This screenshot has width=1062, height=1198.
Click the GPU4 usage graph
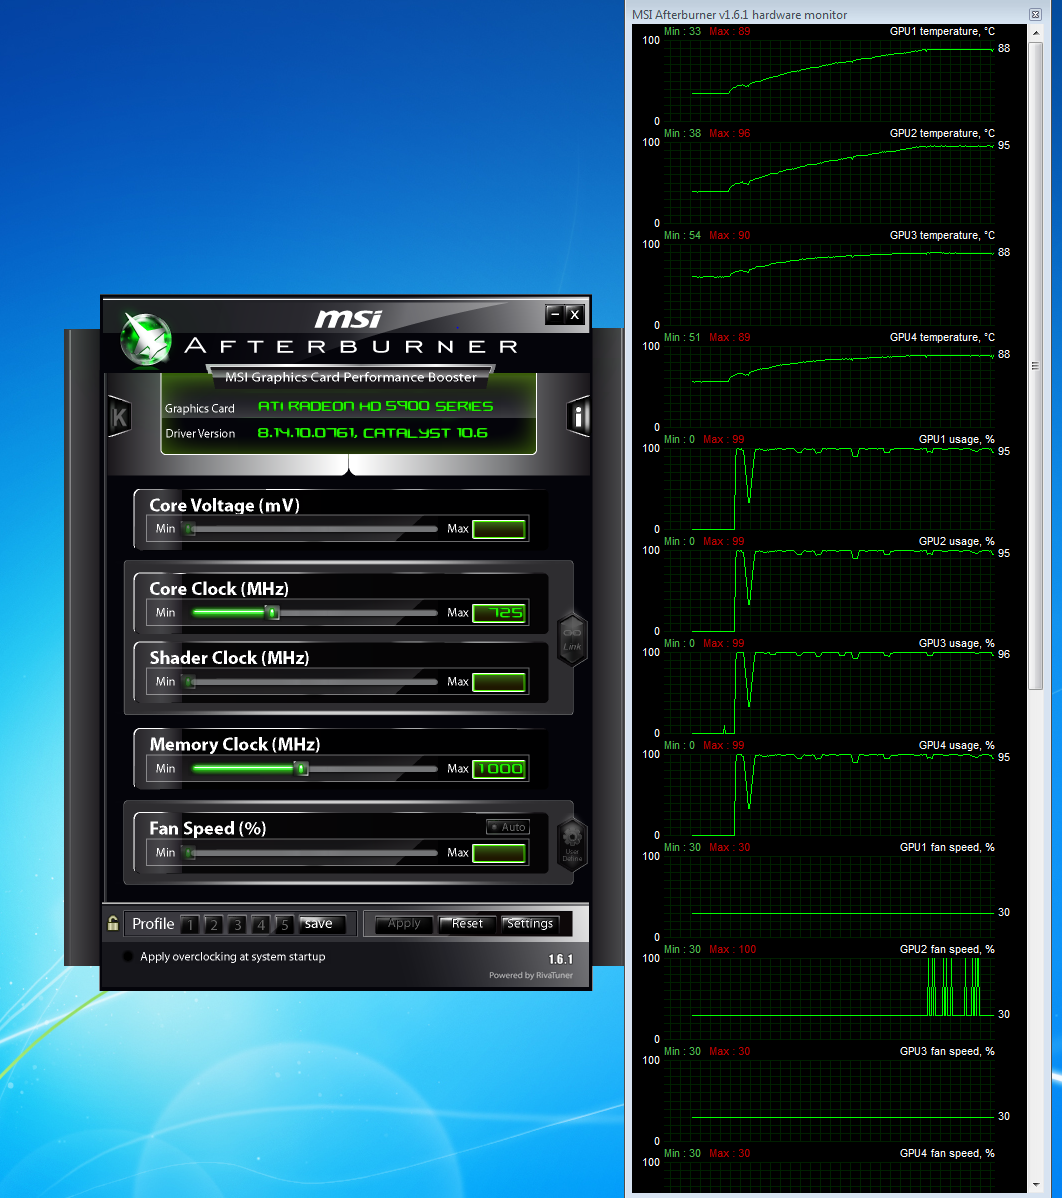(829, 795)
